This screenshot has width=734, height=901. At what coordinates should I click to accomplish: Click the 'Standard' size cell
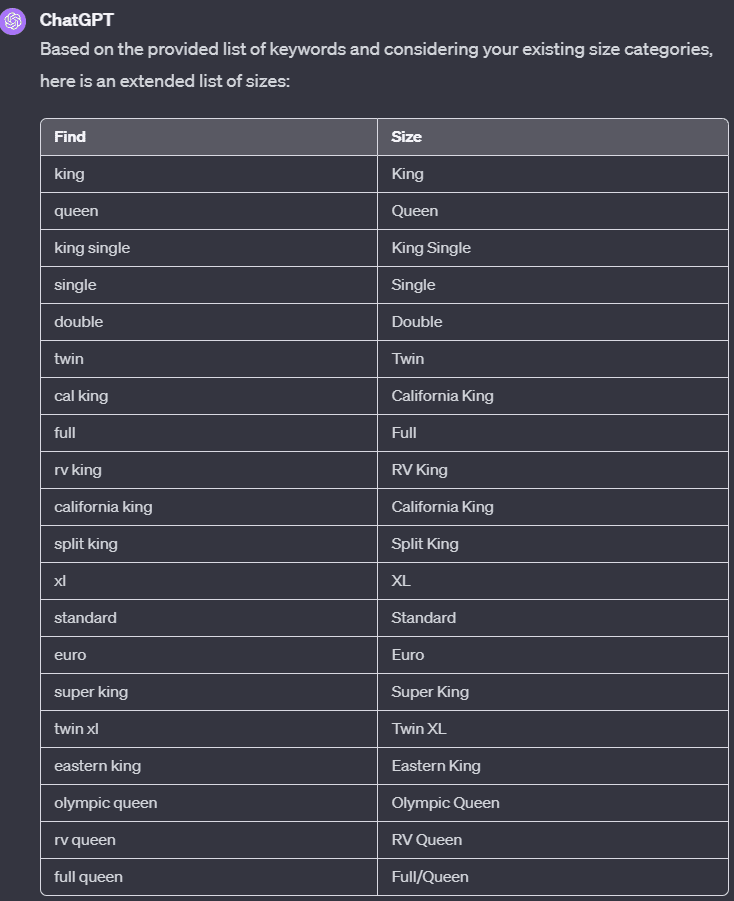[x=424, y=618]
